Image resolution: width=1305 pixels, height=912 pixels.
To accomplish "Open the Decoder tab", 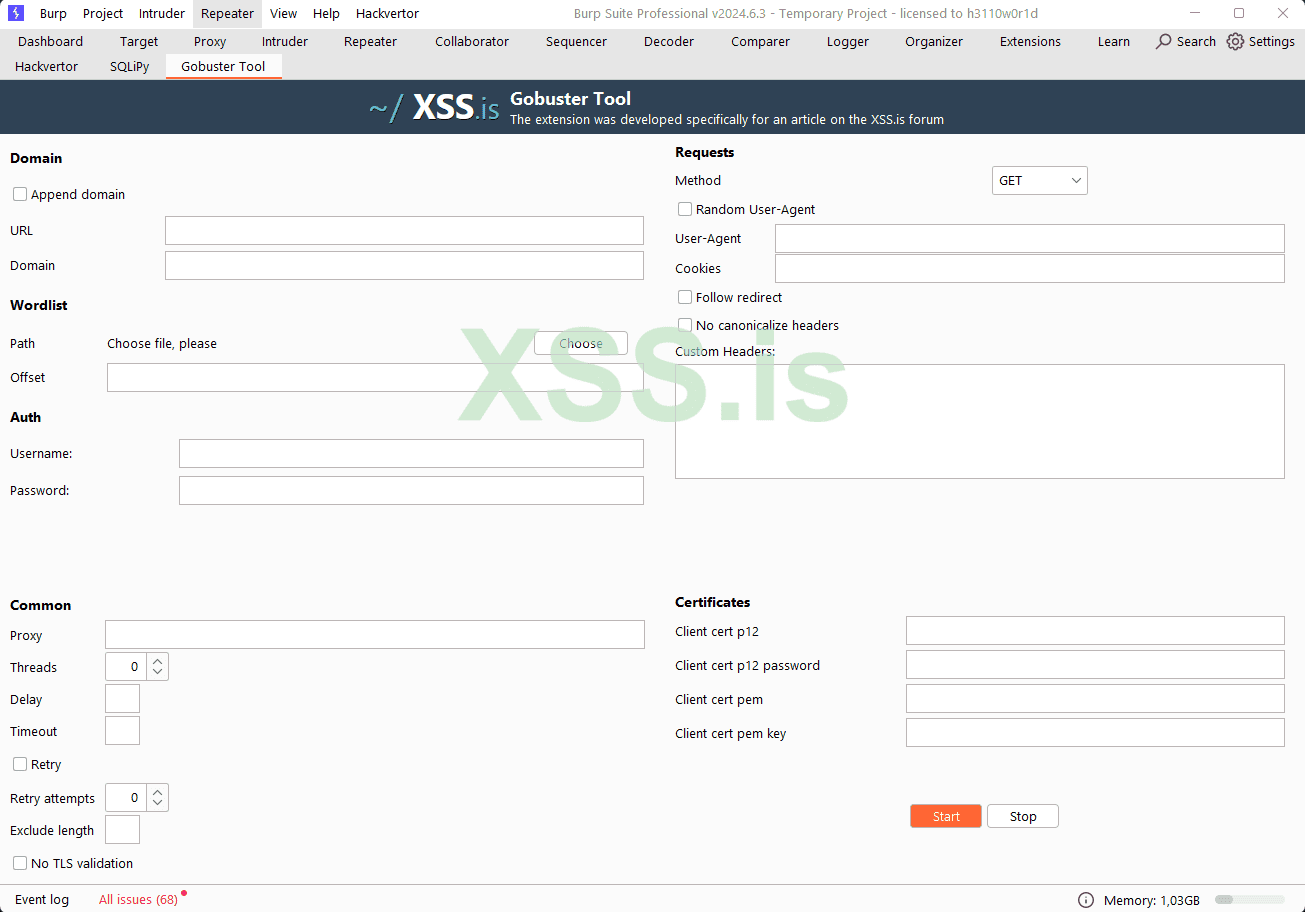I will pyautogui.click(x=669, y=41).
